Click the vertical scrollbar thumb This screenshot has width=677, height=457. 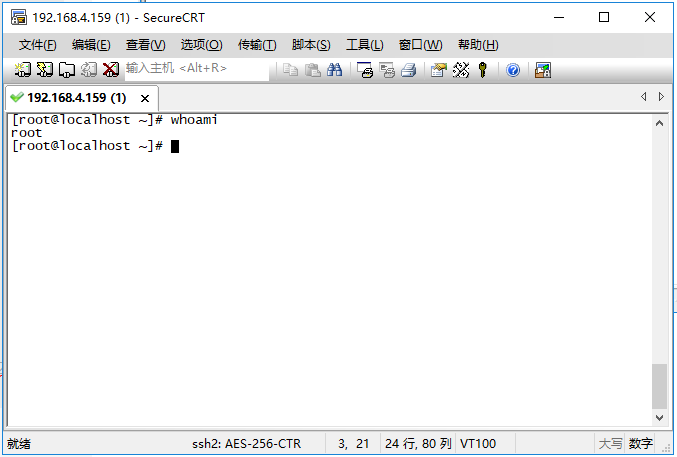[659, 386]
